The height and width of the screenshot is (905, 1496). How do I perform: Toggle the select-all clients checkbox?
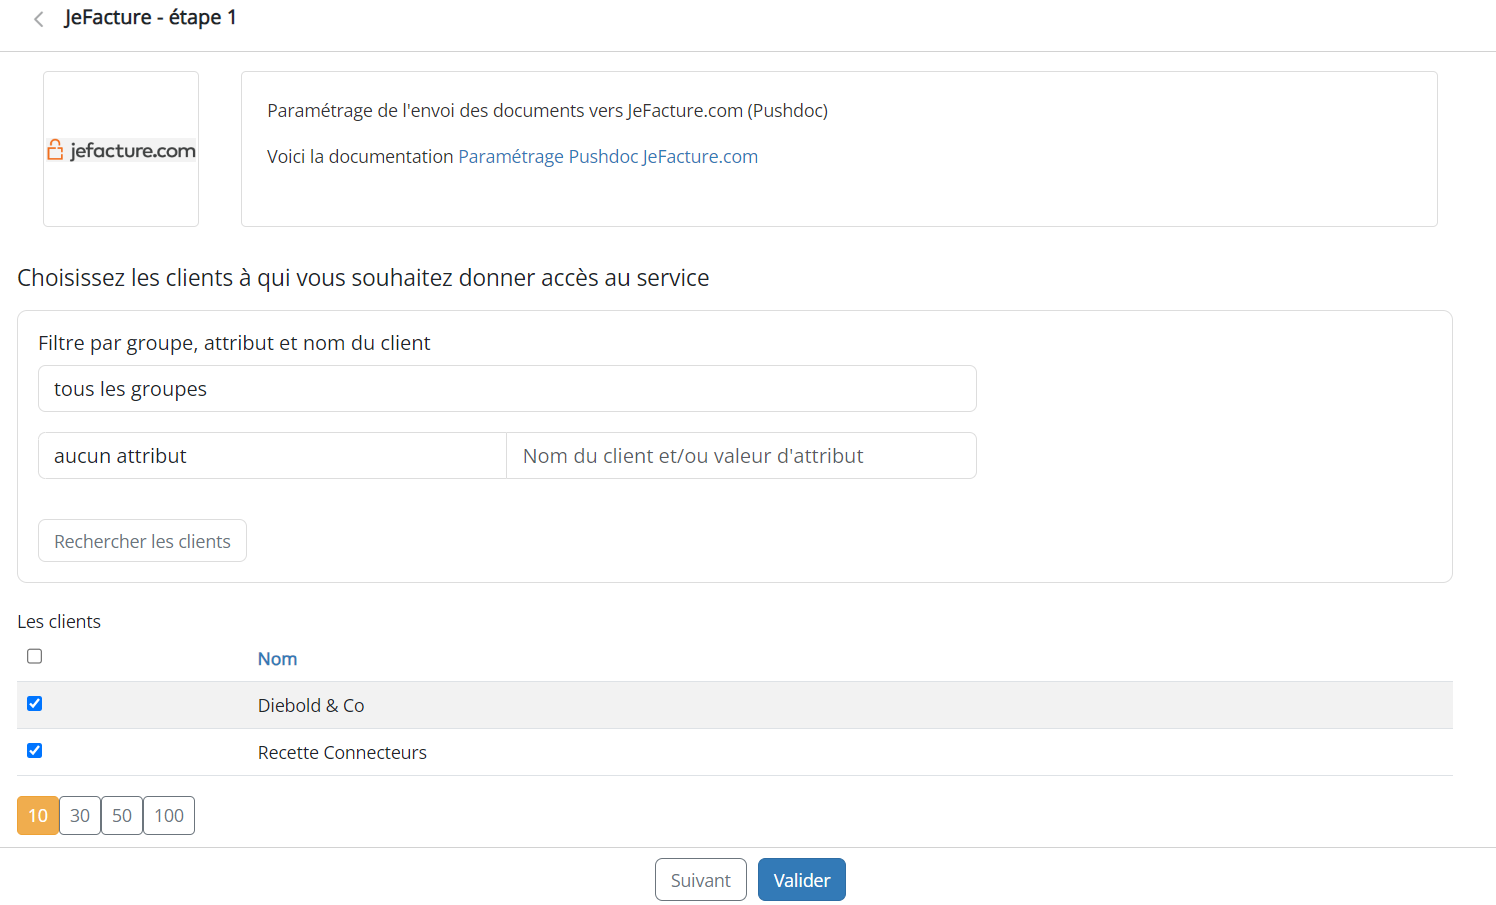(x=35, y=657)
